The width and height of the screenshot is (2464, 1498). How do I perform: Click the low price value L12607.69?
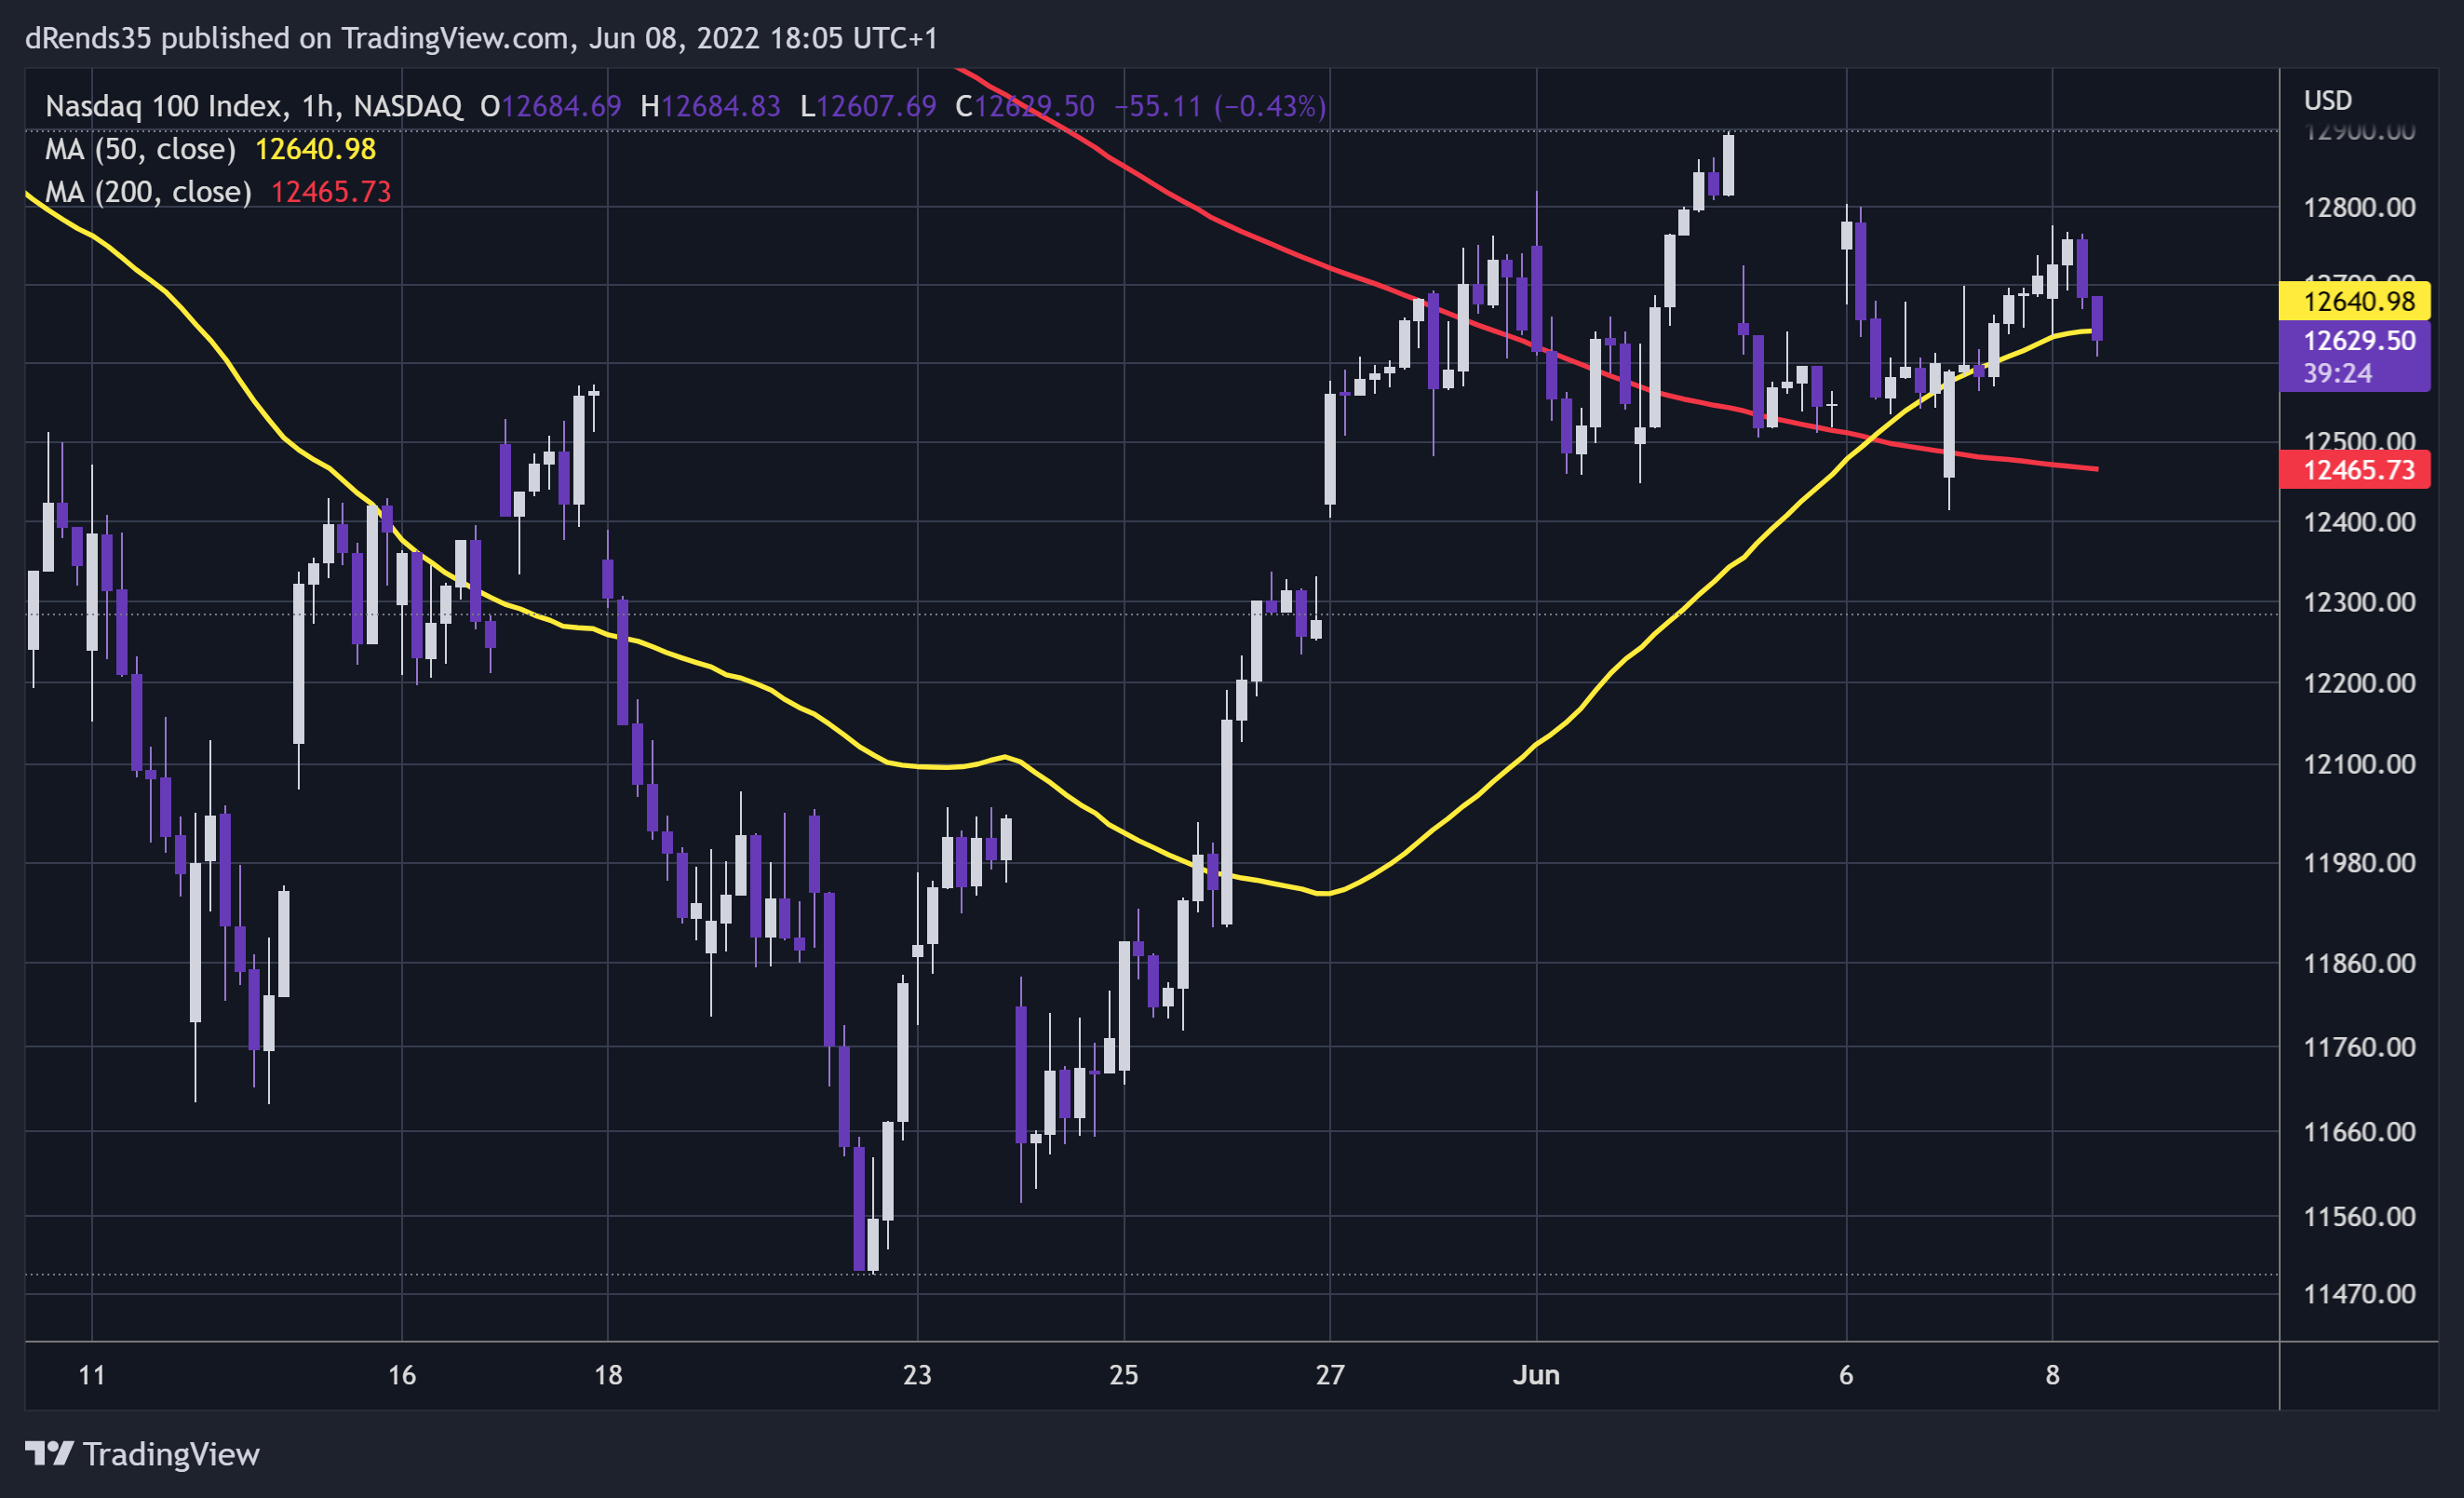[868, 106]
